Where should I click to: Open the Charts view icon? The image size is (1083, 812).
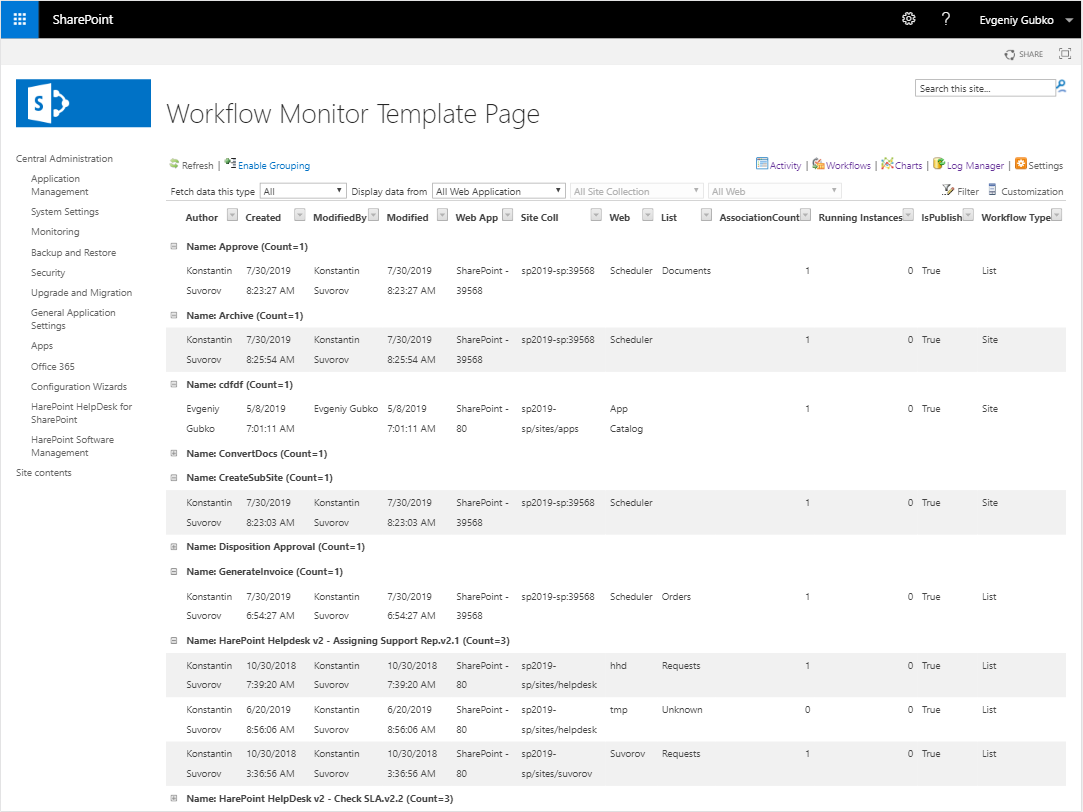coord(887,164)
